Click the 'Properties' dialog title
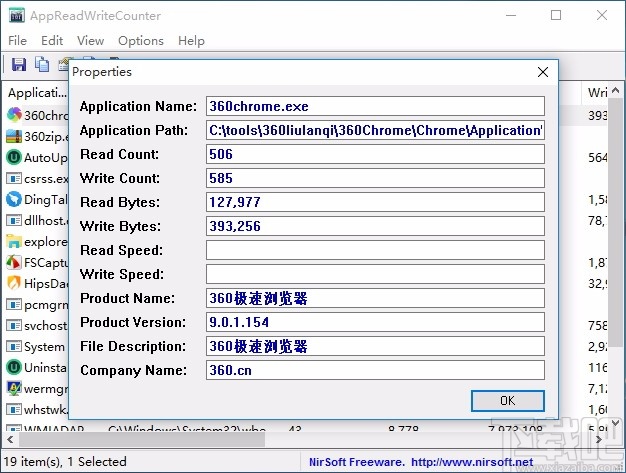Viewport: 626px width, 473px height. [x=102, y=72]
